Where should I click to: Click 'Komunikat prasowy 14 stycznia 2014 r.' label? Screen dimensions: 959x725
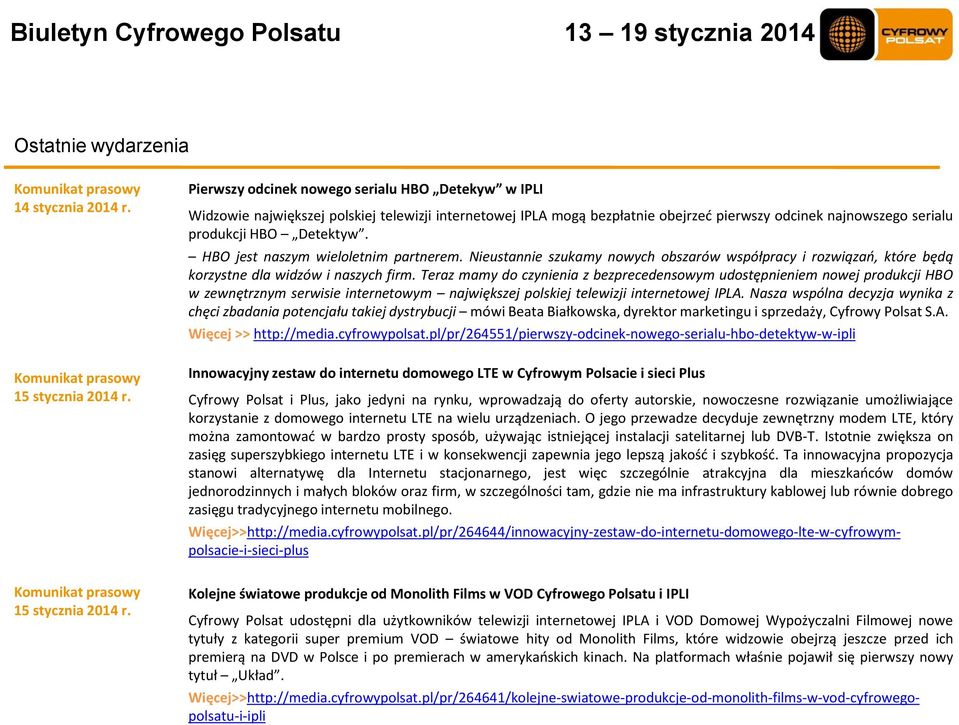(77, 198)
